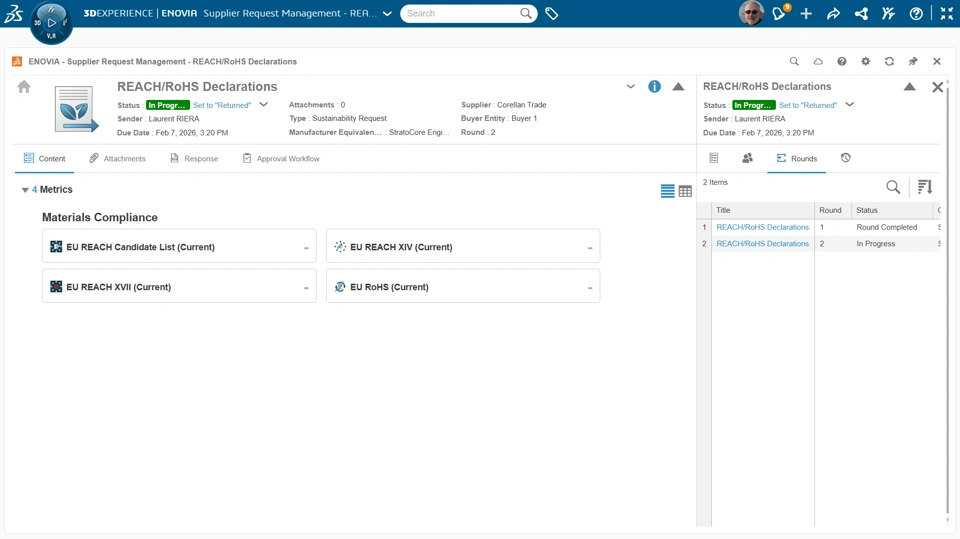Open the properties tab icon in side panel
The width and height of the screenshot is (960, 539).
714,158
